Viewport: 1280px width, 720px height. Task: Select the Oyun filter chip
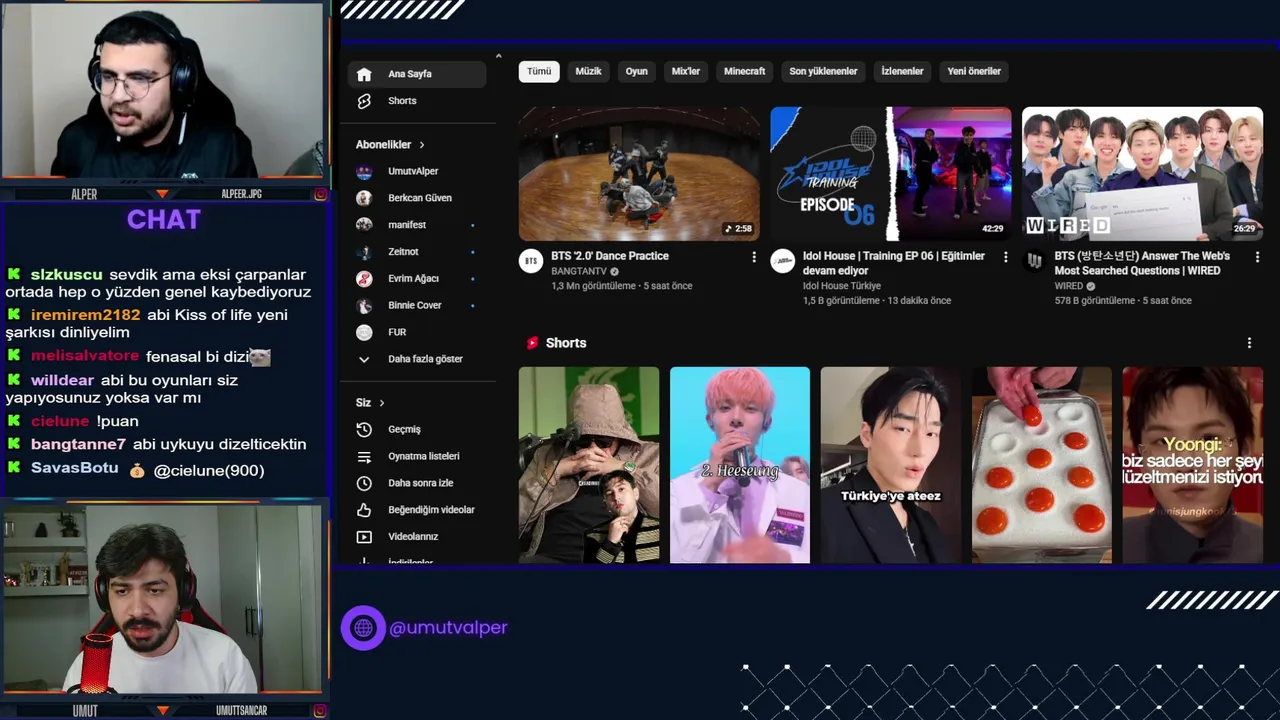click(637, 71)
